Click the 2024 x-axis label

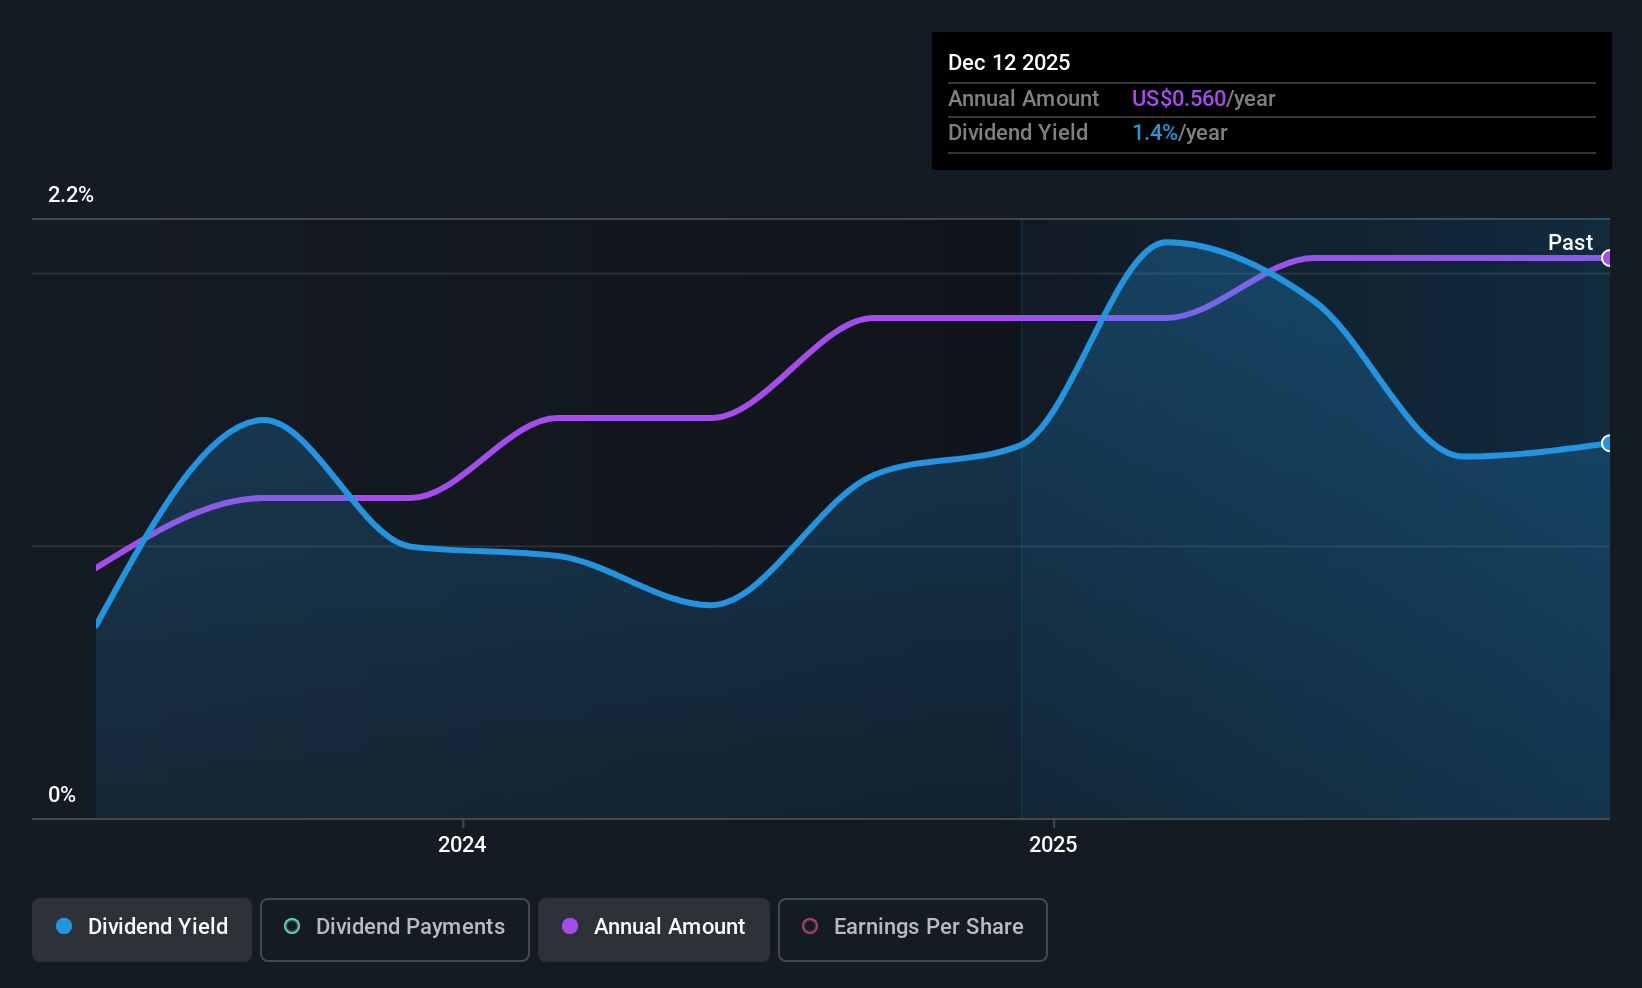[x=462, y=844]
